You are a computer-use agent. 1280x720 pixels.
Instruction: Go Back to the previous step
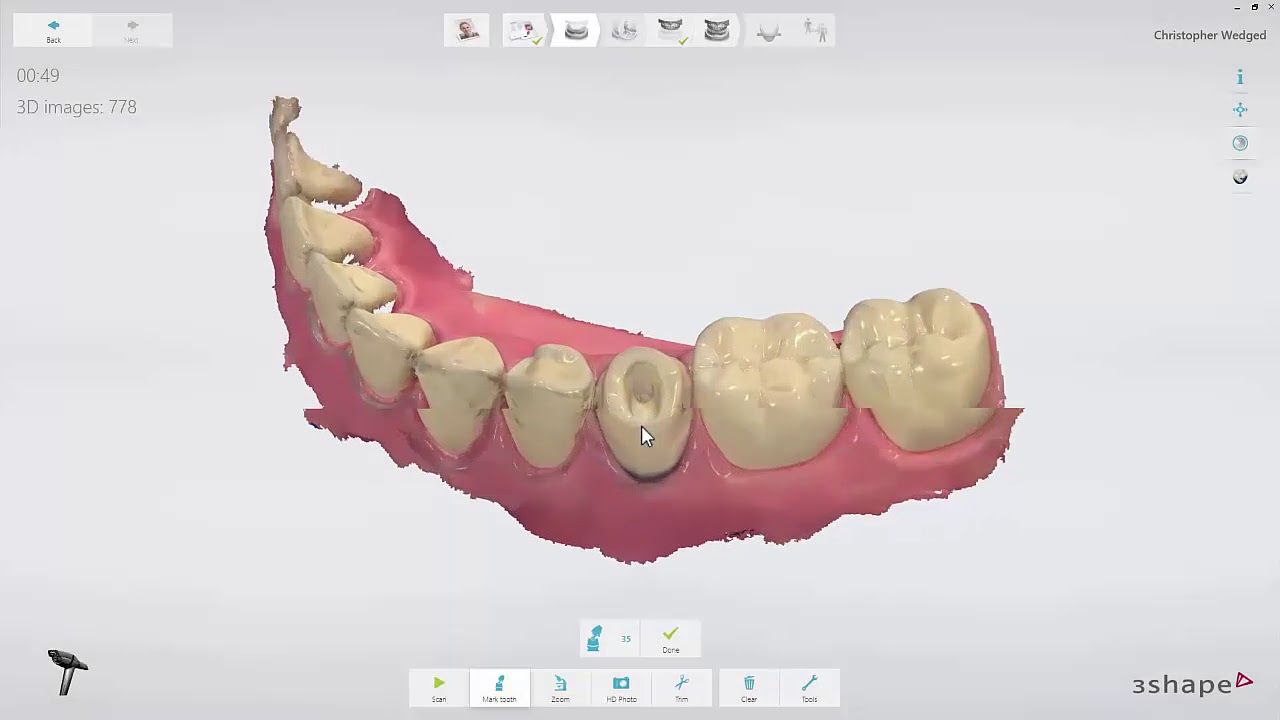53,31
